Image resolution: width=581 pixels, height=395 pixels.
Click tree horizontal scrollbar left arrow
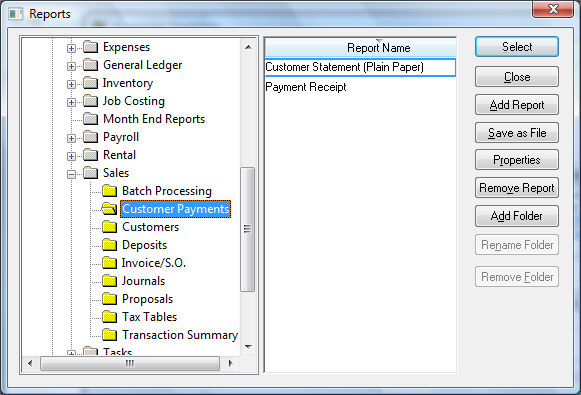coord(30,364)
